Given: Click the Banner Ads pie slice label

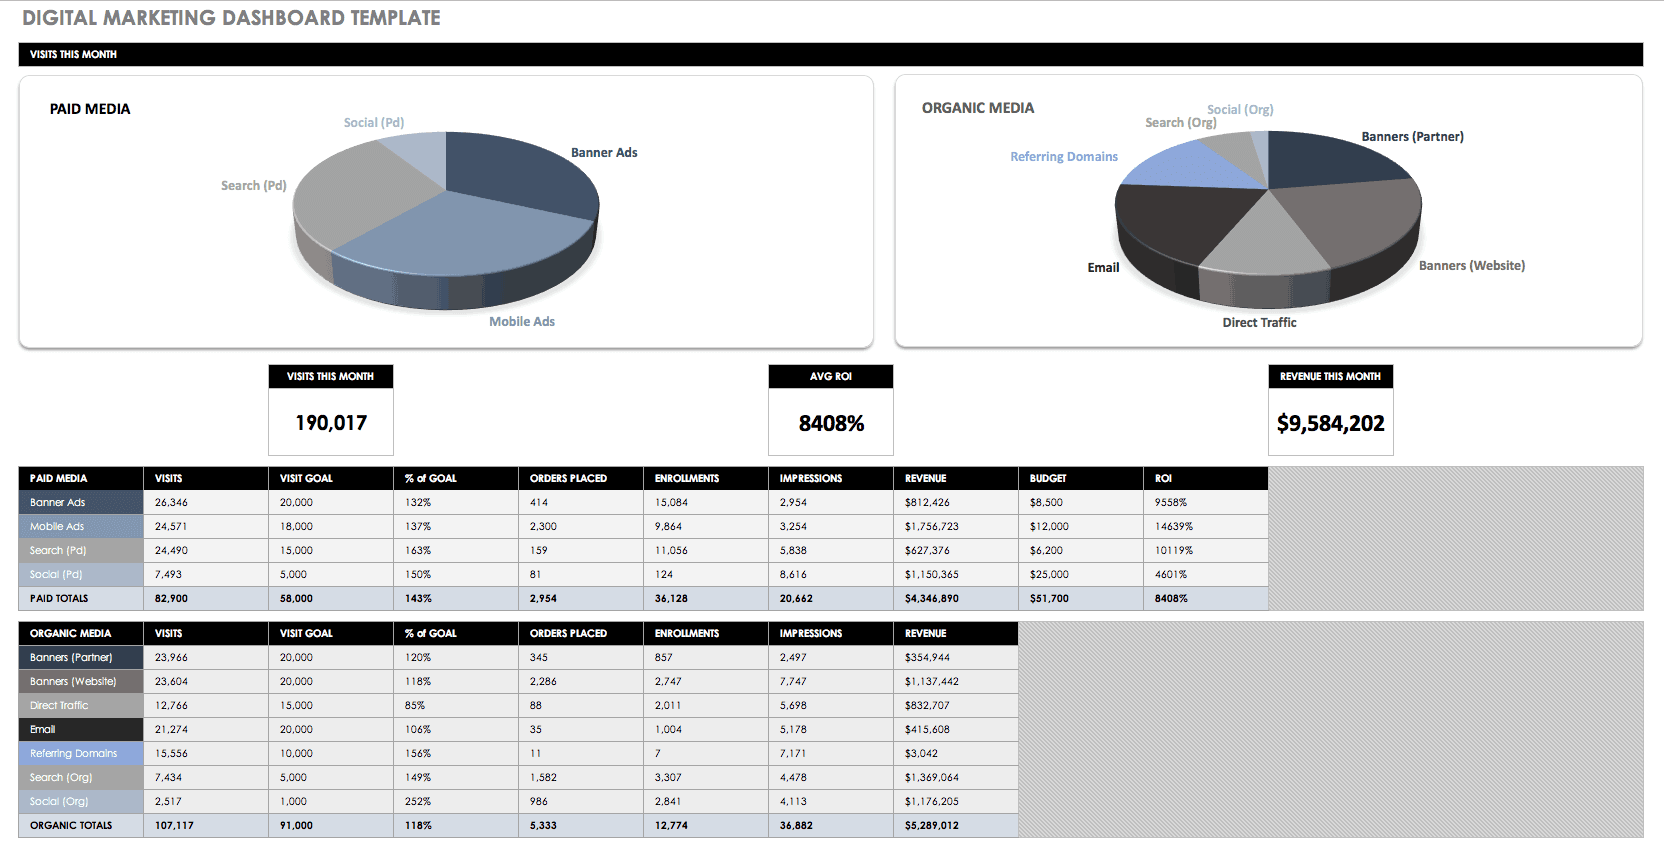Looking at the screenshot, I should [604, 153].
